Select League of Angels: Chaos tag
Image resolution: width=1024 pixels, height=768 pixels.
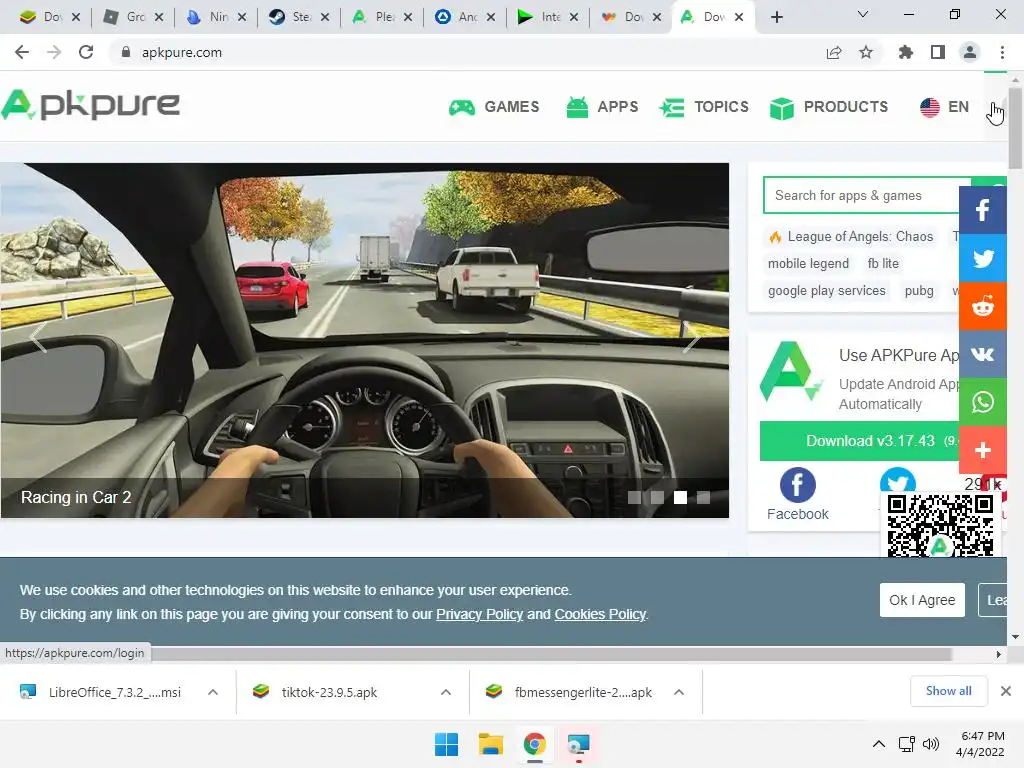coord(852,236)
